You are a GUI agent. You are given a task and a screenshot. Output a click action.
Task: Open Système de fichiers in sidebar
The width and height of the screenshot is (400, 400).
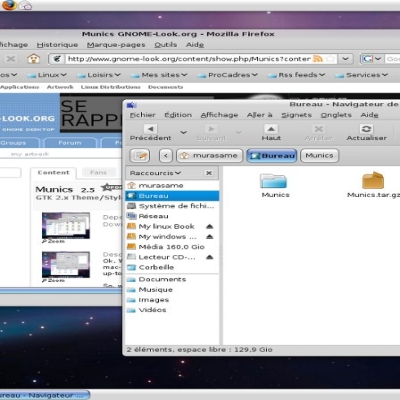pyautogui.click(x=172, y=206)
